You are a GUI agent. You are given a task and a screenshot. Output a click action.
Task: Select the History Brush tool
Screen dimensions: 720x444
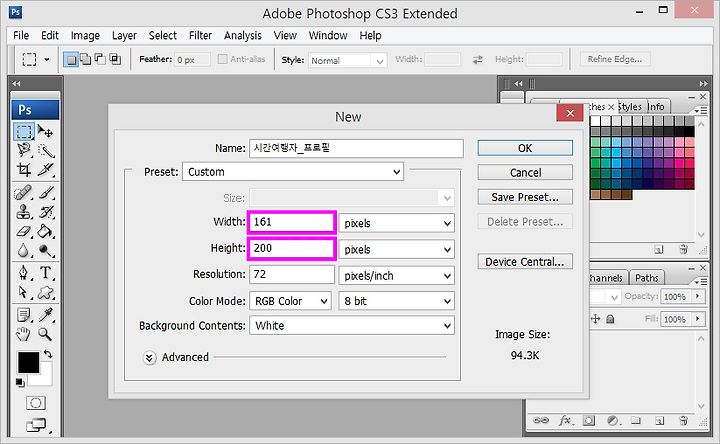point(45,212)
